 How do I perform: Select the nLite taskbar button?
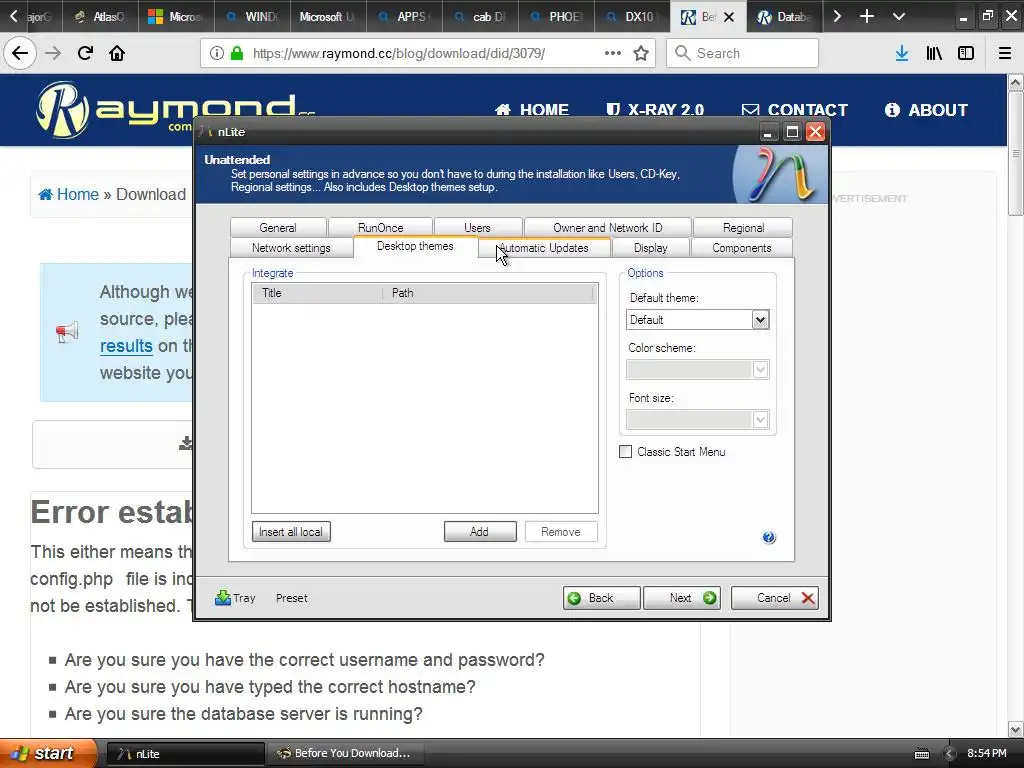[x=185, y=754]
